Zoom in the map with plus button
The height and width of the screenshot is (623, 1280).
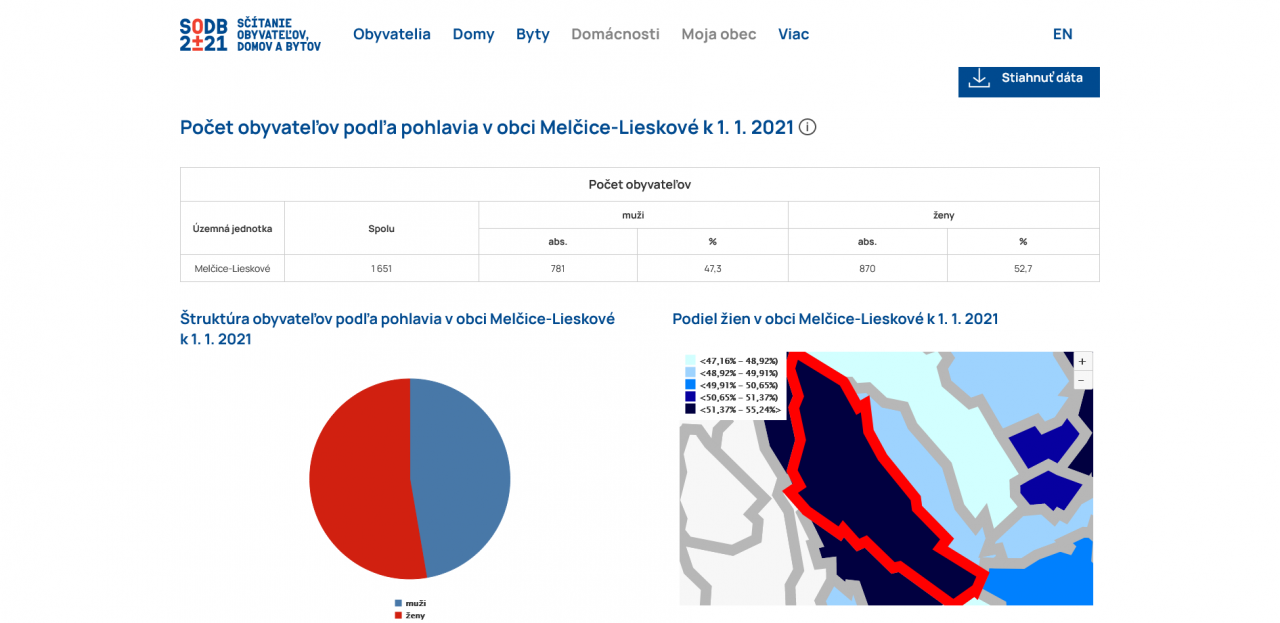(1083, 361)
